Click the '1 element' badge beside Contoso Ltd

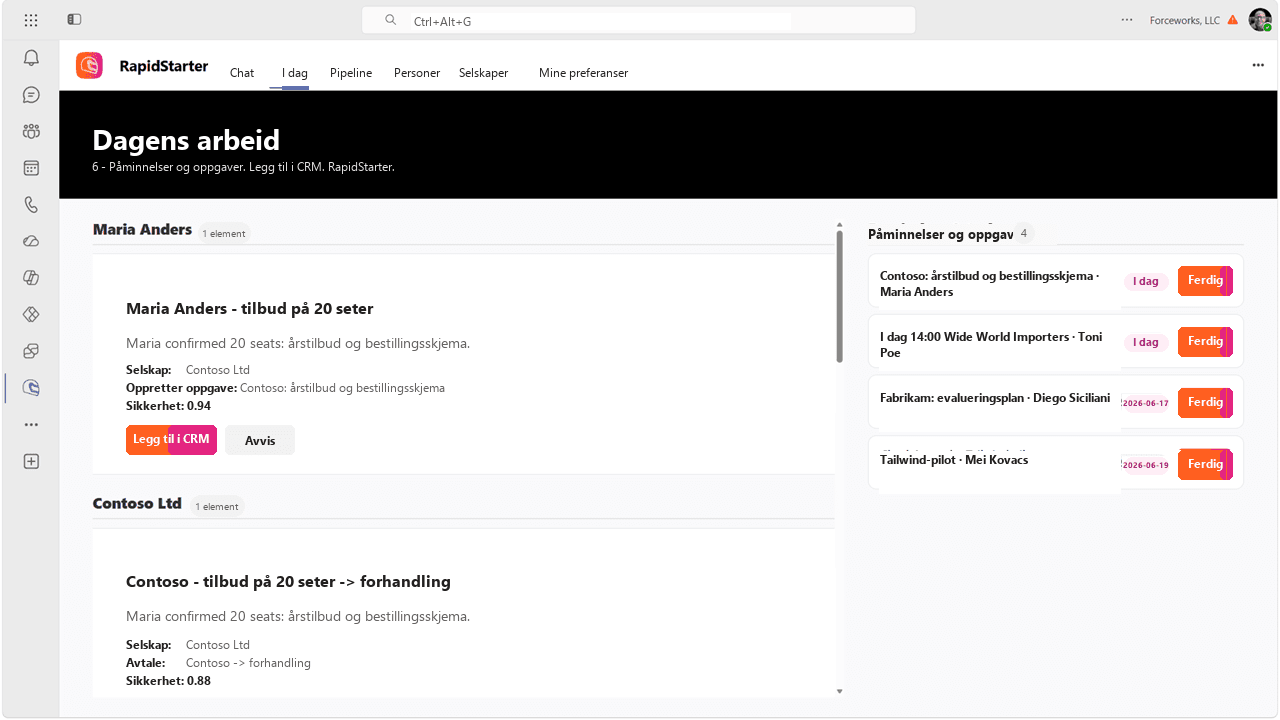[x=216, y=506]
